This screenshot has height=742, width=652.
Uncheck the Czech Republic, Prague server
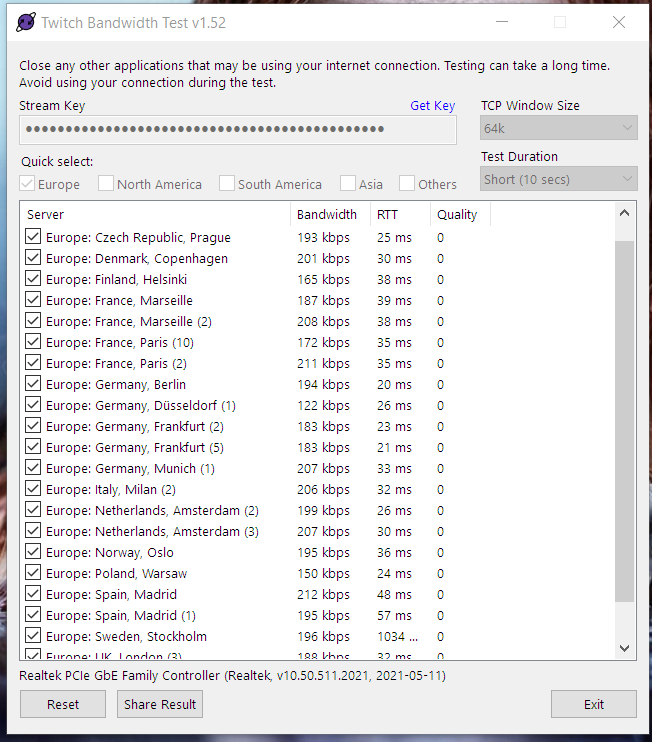(33, 237)
